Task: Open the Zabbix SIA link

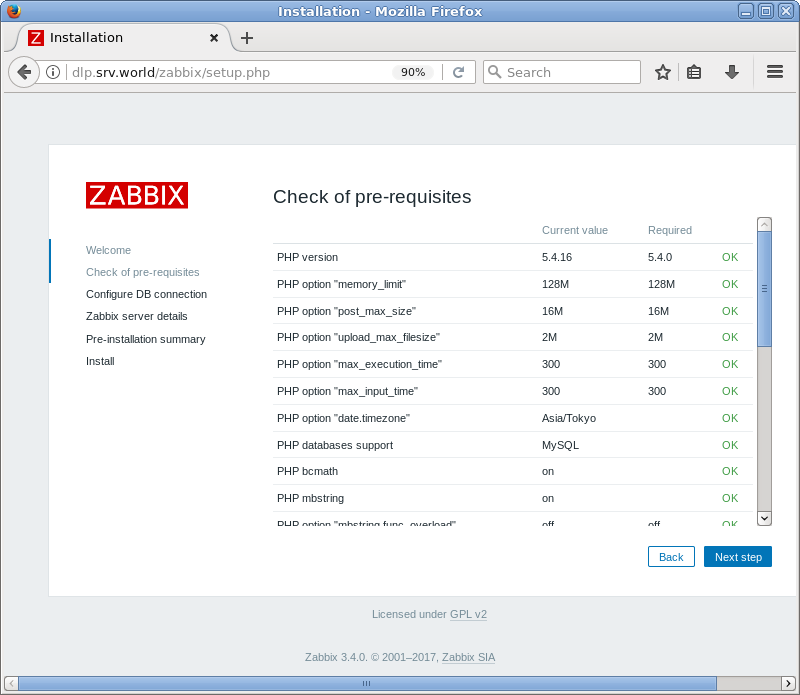Action: point(468,657)
